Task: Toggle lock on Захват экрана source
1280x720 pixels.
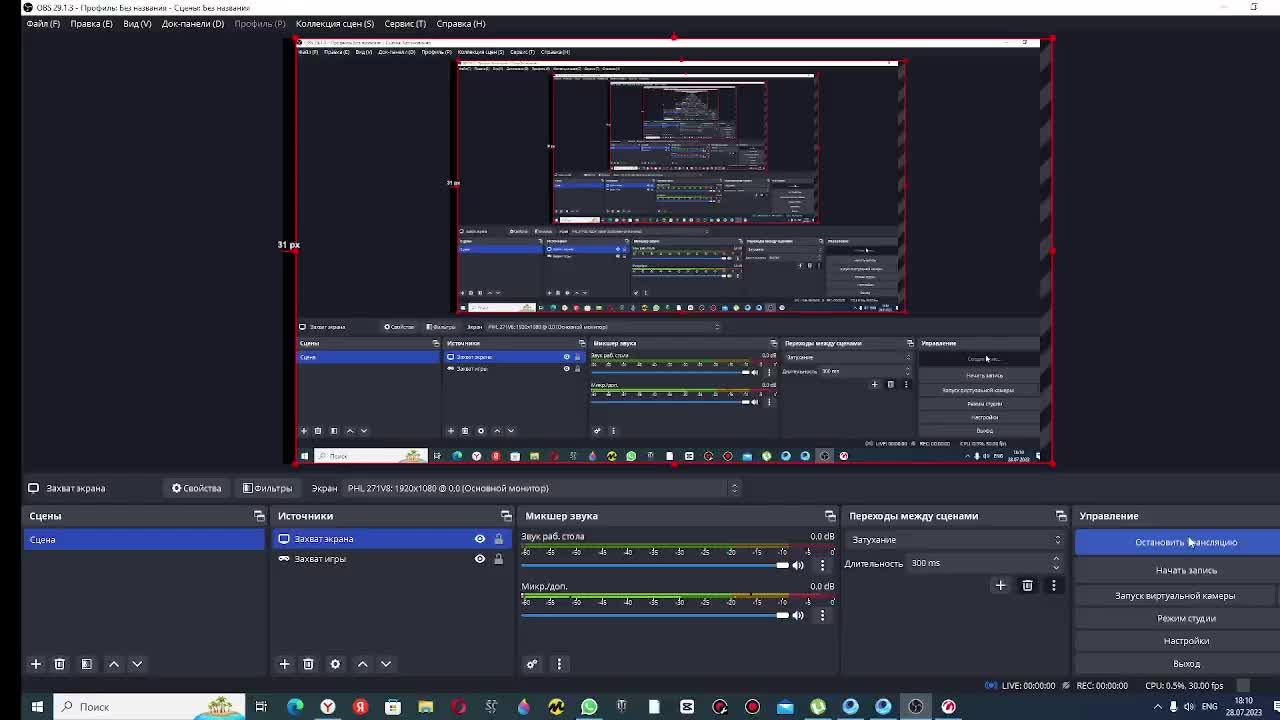Action: (498, 539)
